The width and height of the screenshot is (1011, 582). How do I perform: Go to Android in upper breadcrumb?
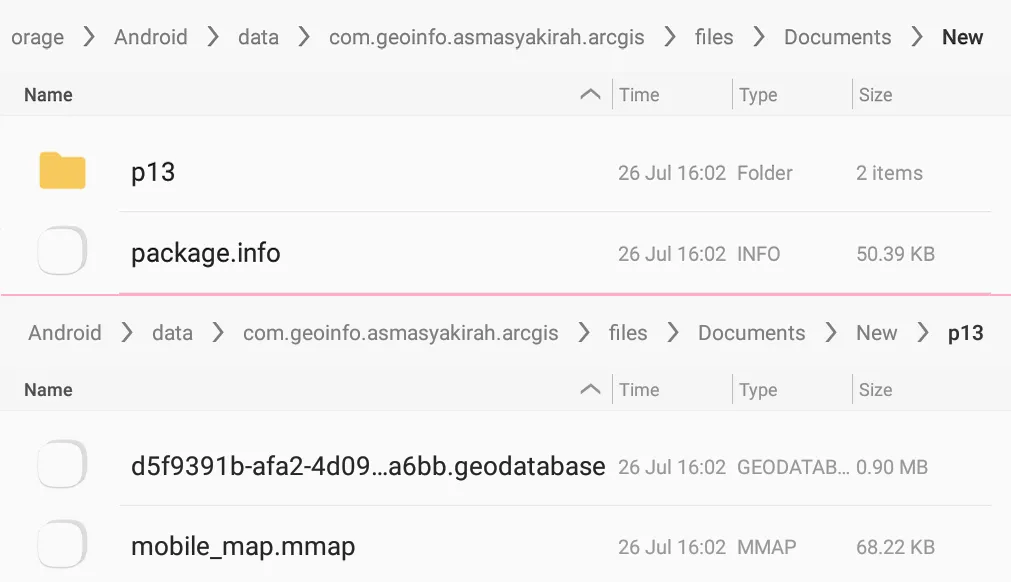(150, 37)
